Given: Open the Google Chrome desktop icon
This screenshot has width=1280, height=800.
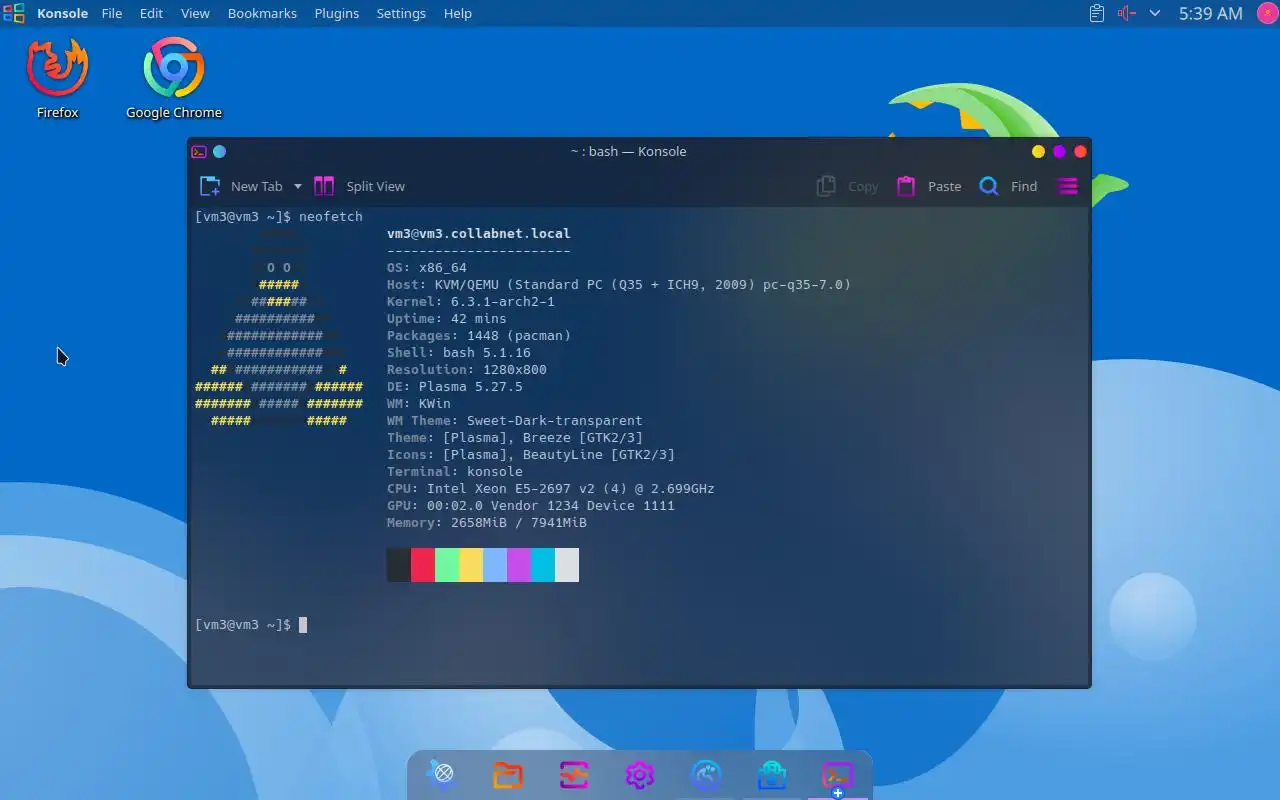Looking at the screenshot, I should (174, 78).
